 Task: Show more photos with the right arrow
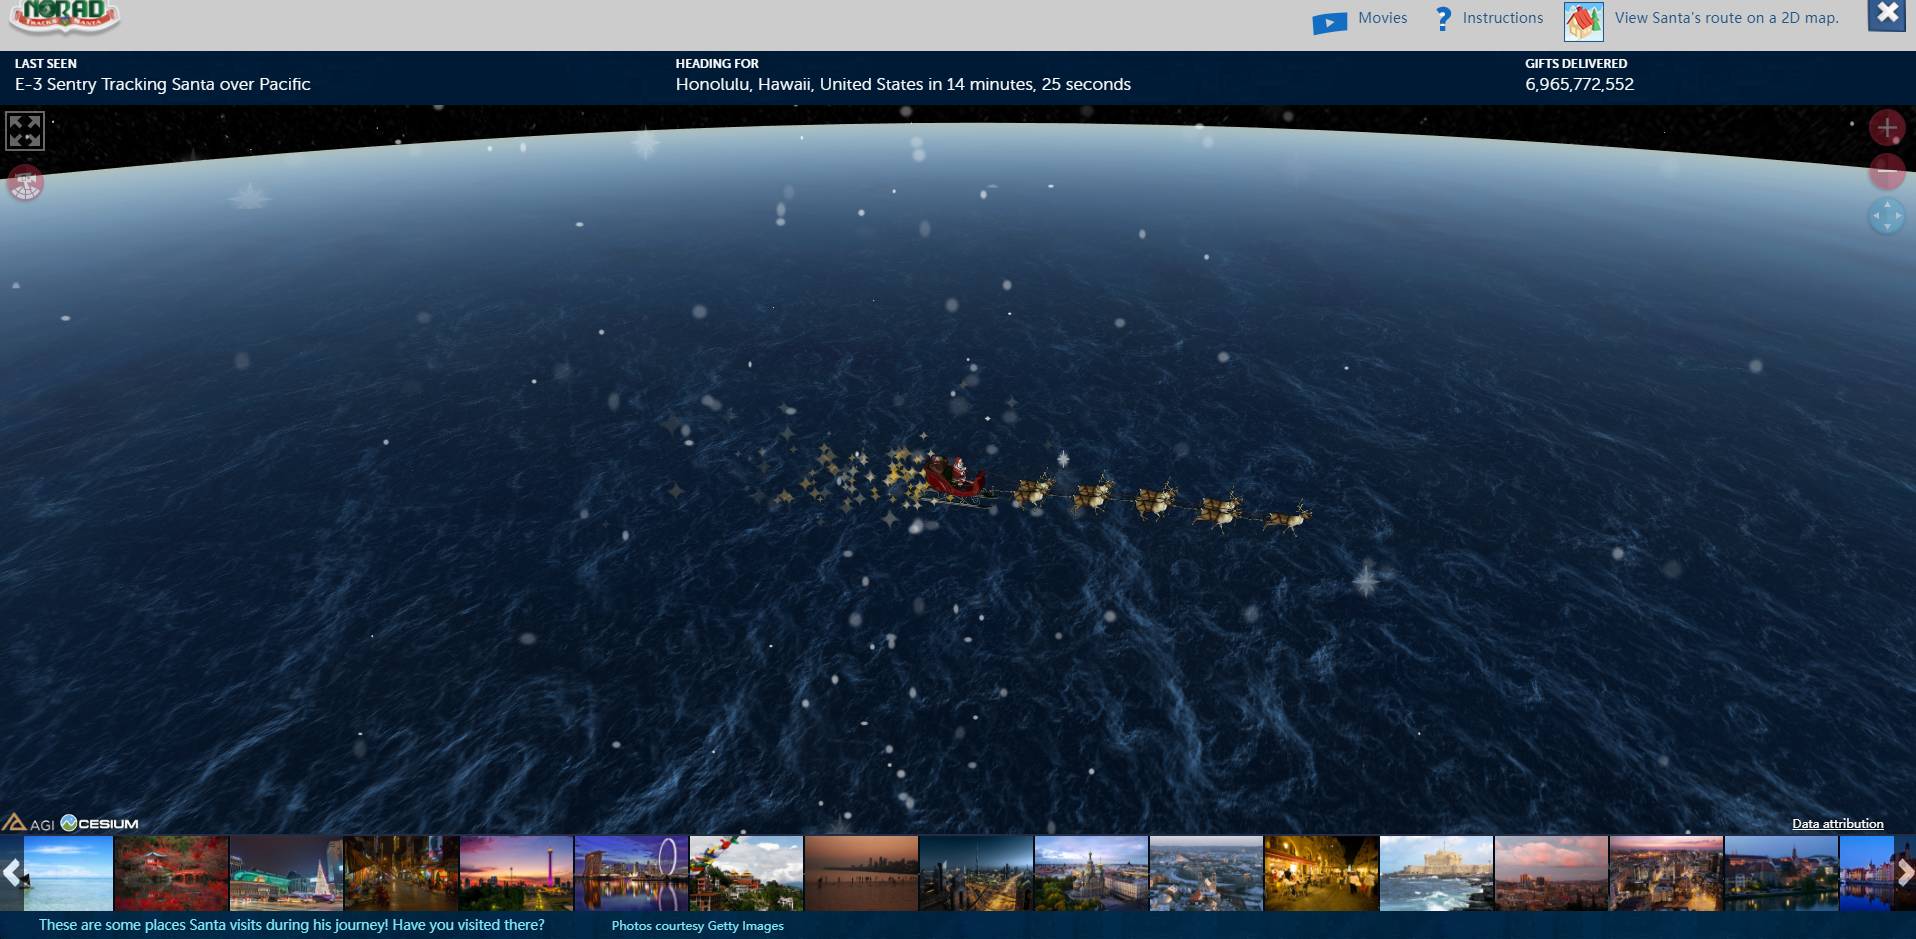1904,873
